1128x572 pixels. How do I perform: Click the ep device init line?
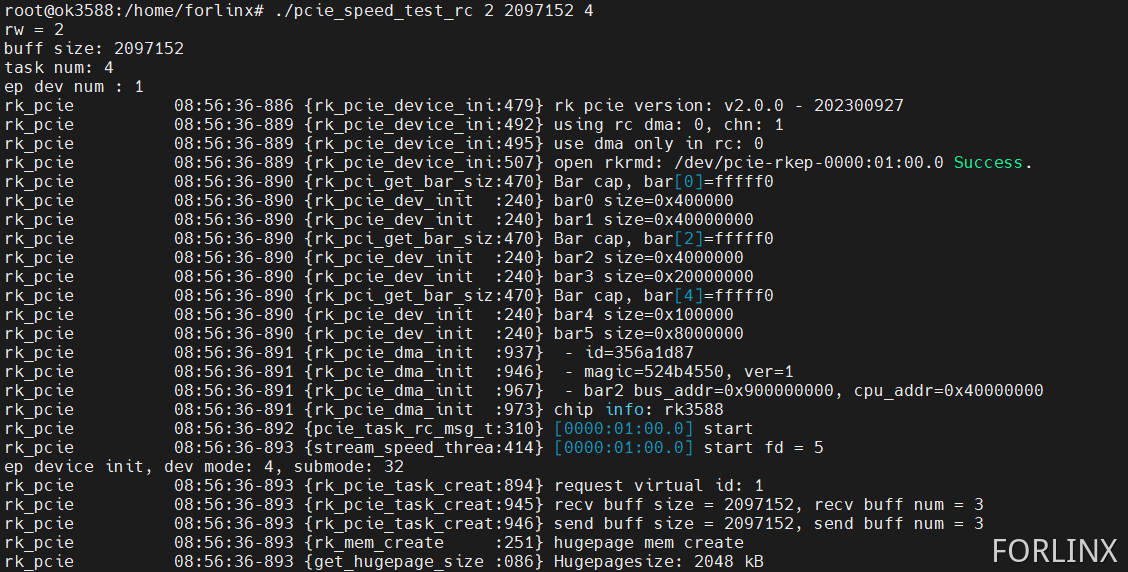click(x=204, y=466)
